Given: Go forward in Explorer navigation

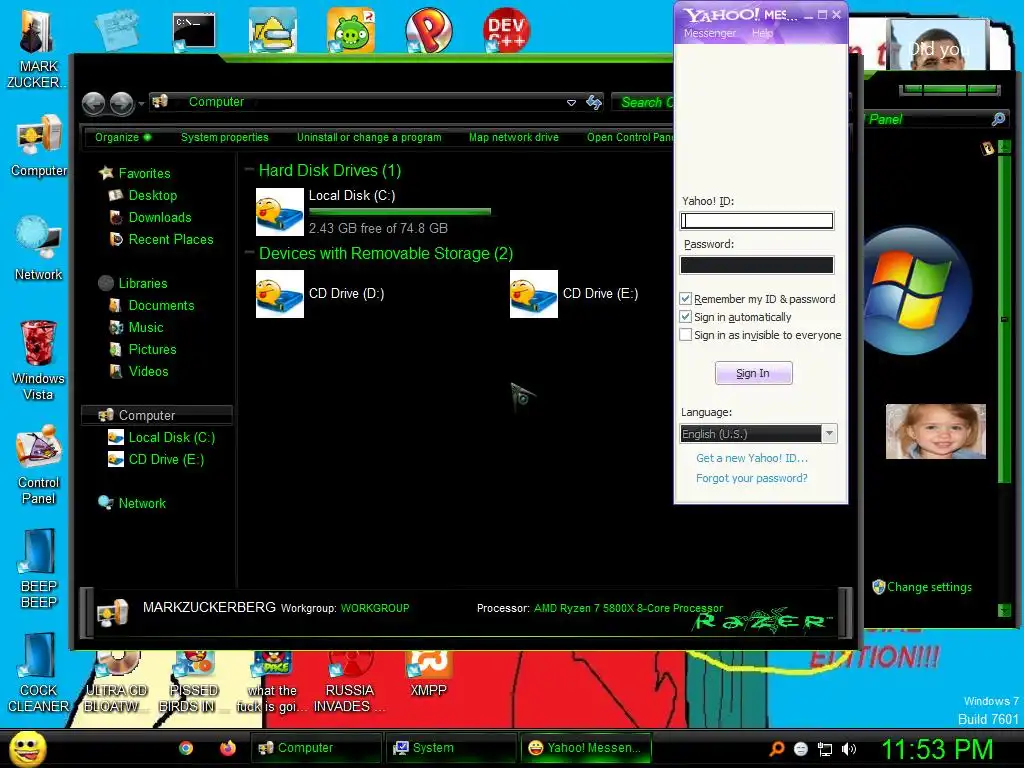Looking at the screenshot, I should pos(121,103).
